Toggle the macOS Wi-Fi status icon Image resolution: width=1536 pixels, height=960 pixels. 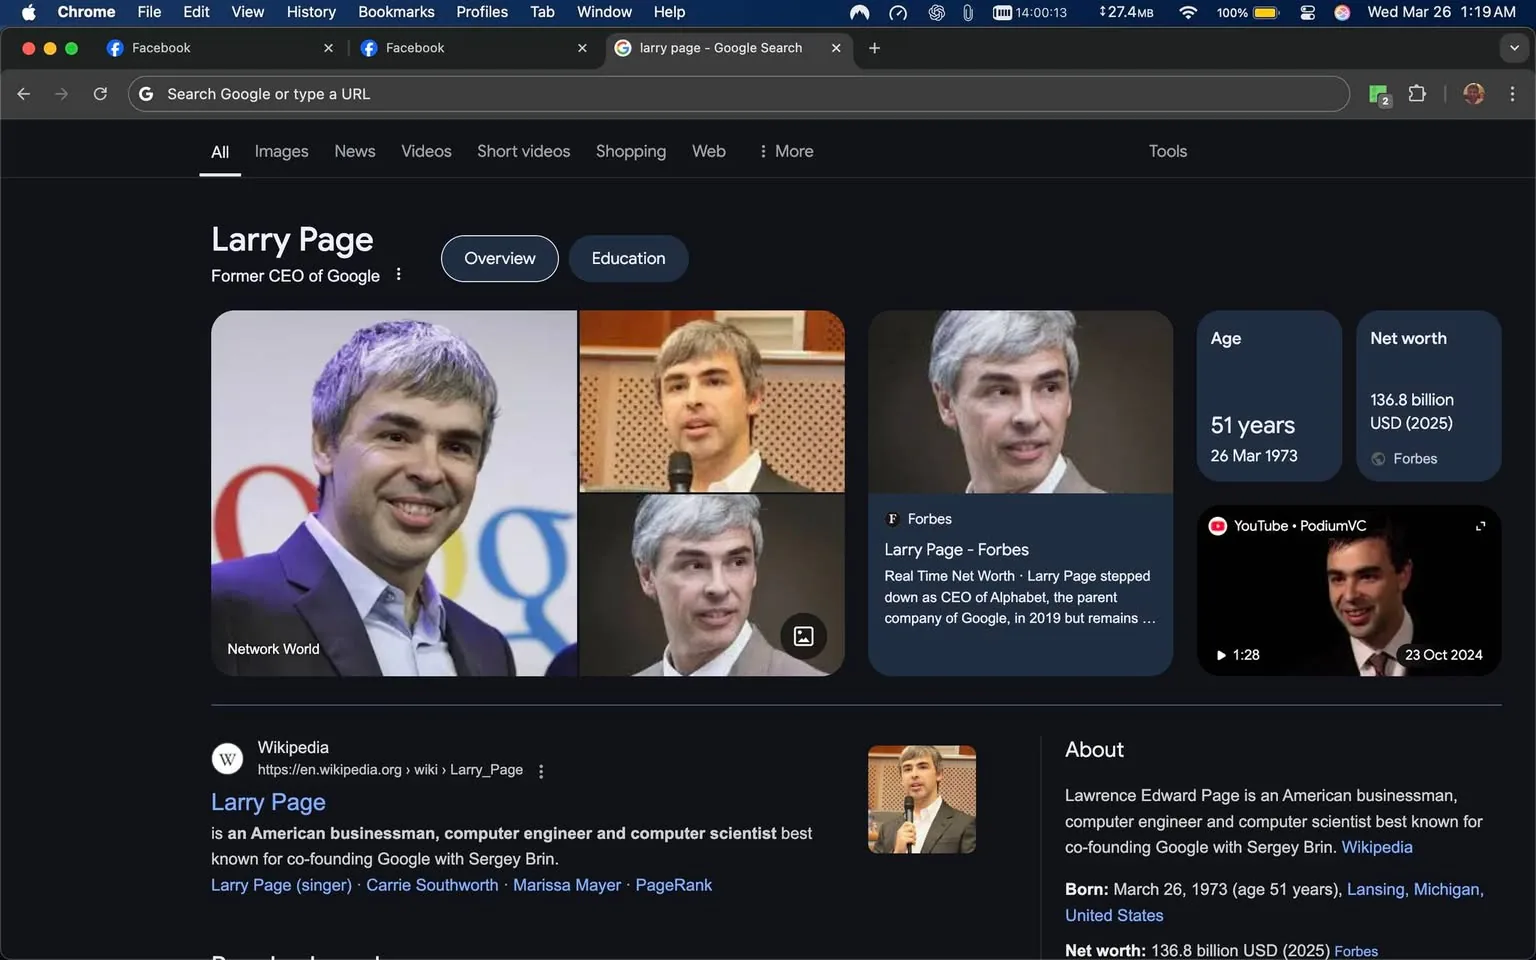(1187, 12)
